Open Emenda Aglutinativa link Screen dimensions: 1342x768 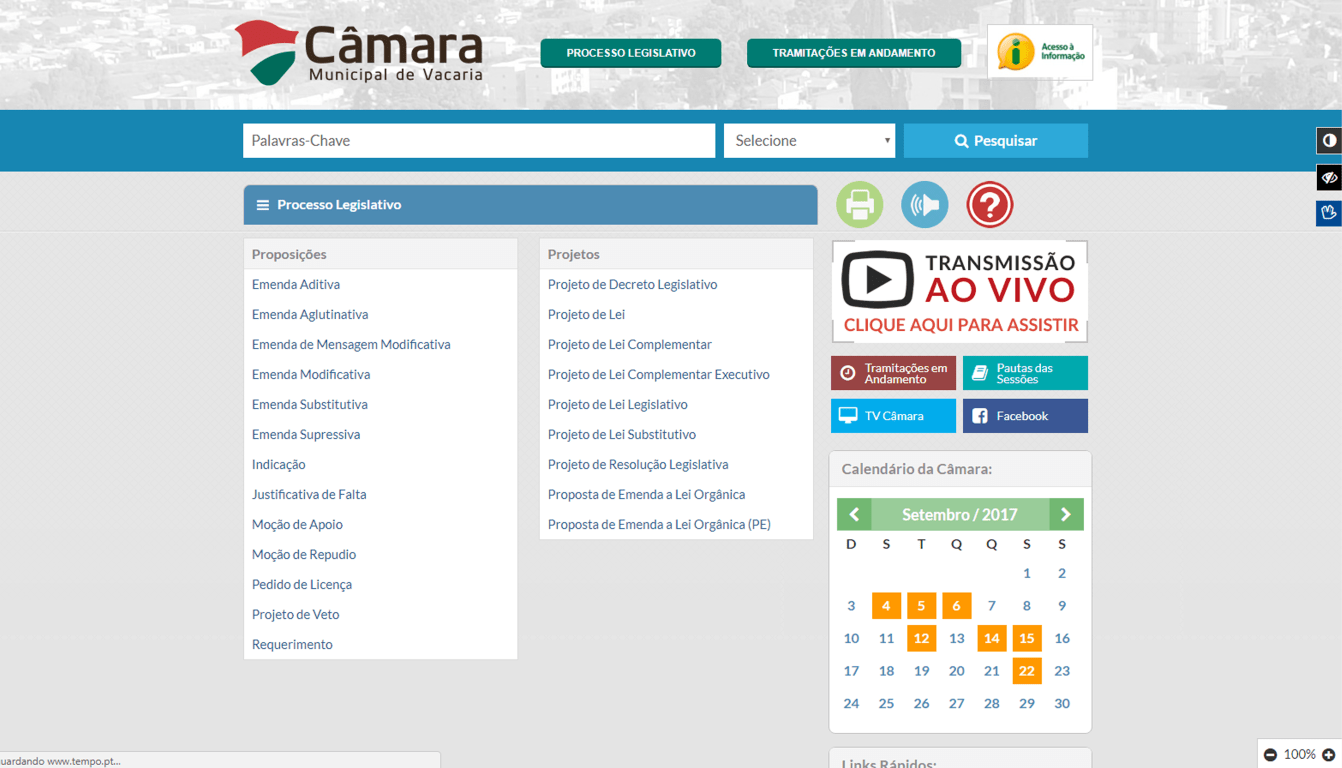coord(310,314)
